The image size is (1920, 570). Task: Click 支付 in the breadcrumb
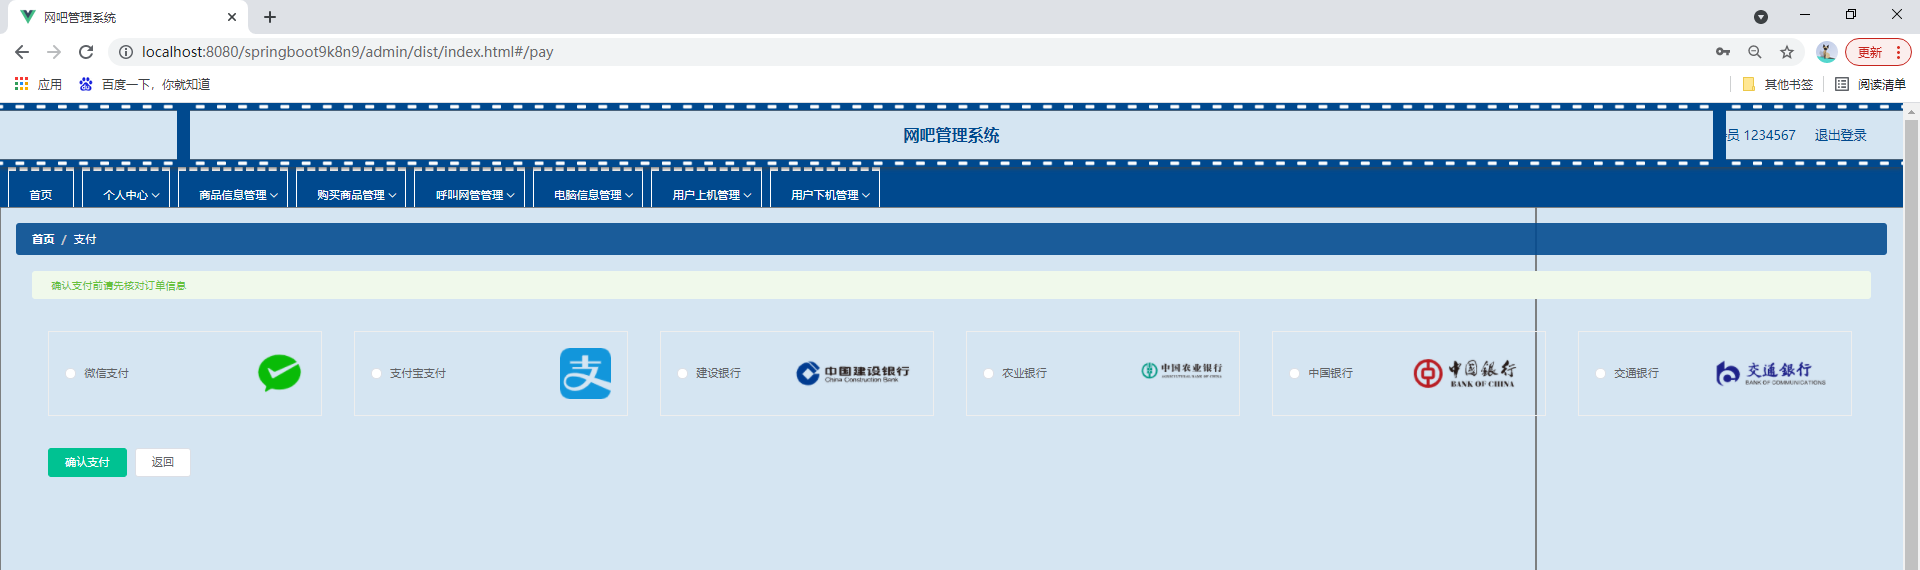pyautogui.click(x=85, y=239)
